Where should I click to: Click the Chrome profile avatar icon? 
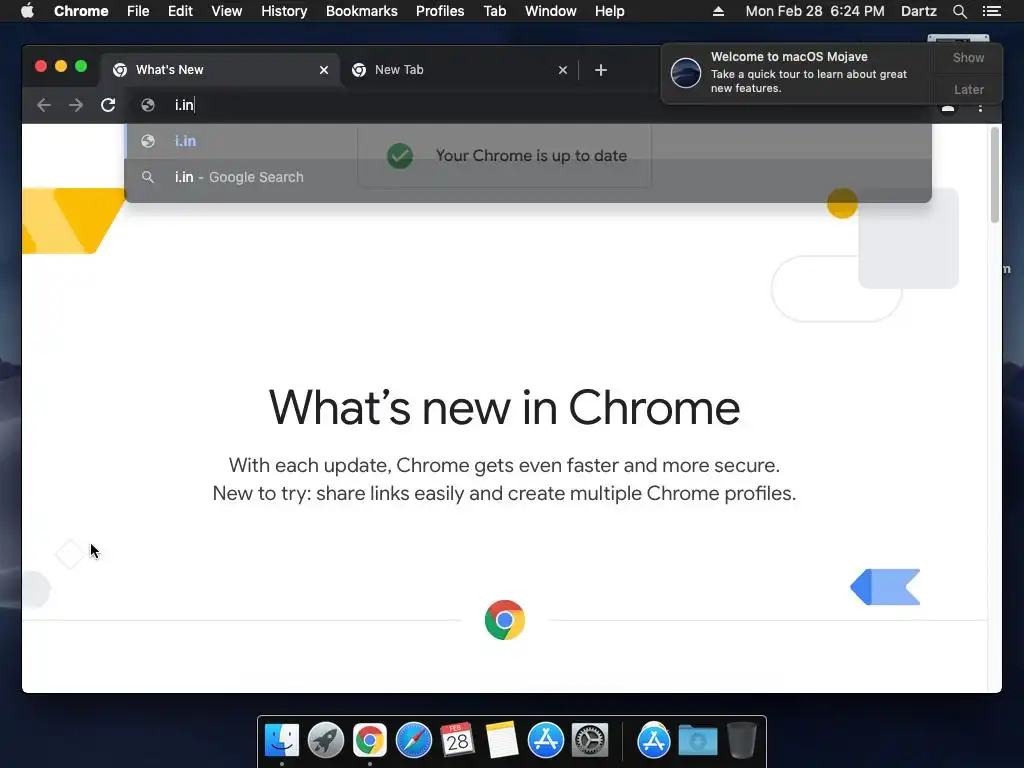[x=948, y=108]
